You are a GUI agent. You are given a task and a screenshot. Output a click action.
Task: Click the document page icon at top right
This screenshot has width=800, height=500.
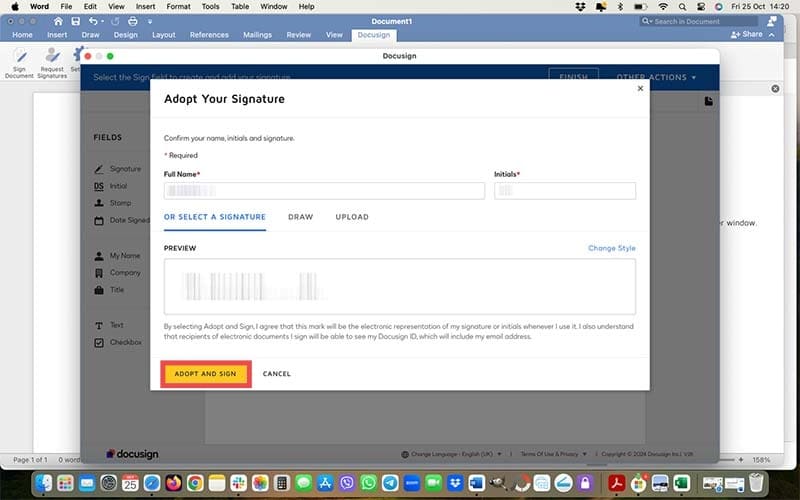pos(709,101)
